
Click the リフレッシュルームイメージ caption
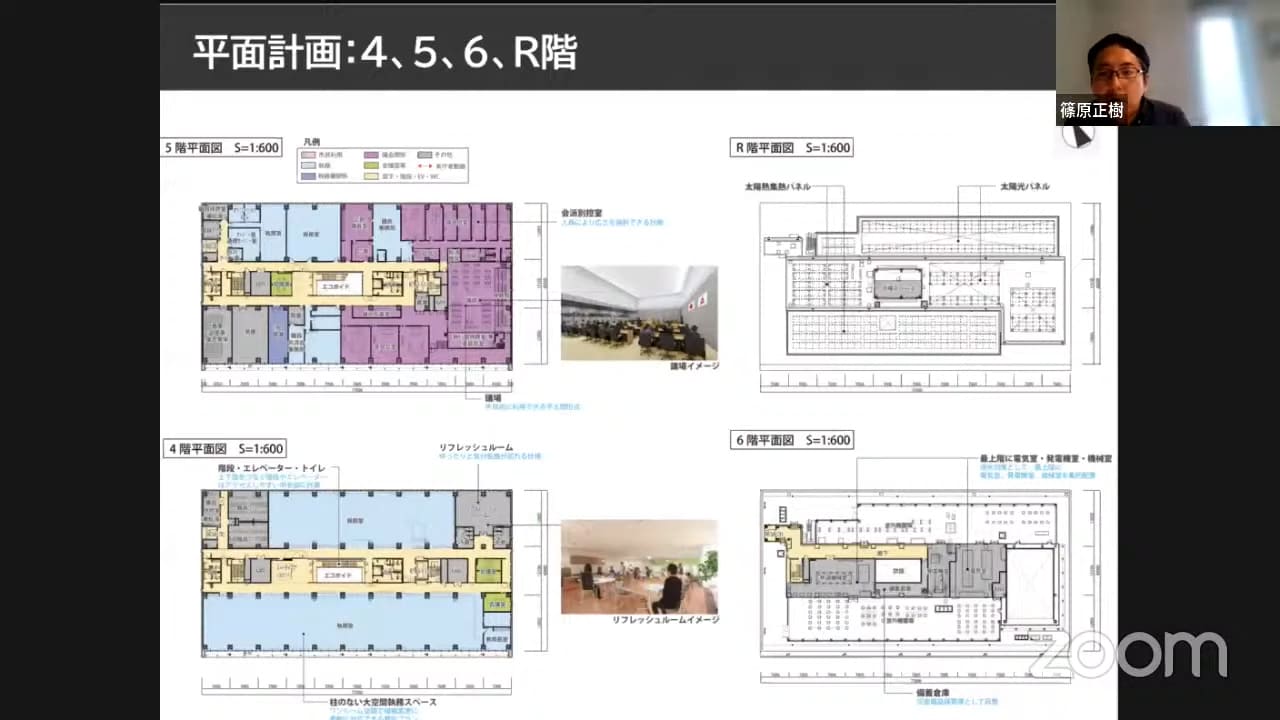tap(665, 620)
